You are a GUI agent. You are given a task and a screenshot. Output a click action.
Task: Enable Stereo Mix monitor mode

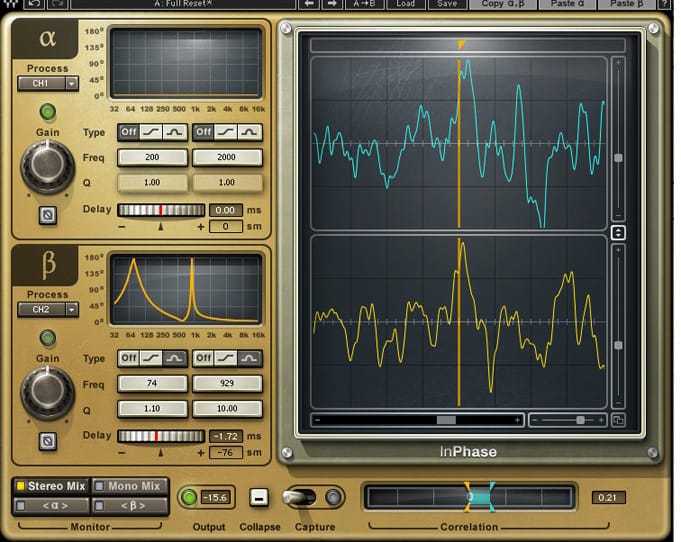pyautogui.click(x=50, y=486)
